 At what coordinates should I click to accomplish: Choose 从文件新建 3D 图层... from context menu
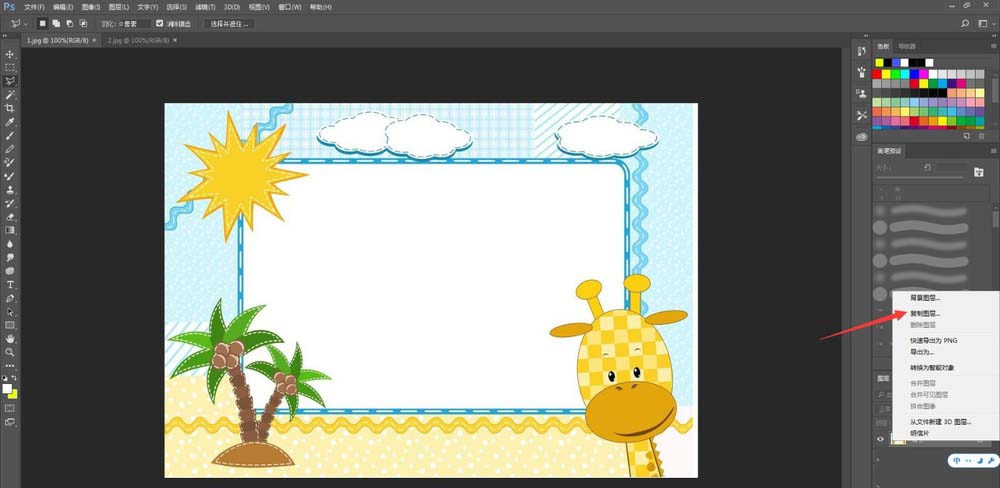(941, 422)
